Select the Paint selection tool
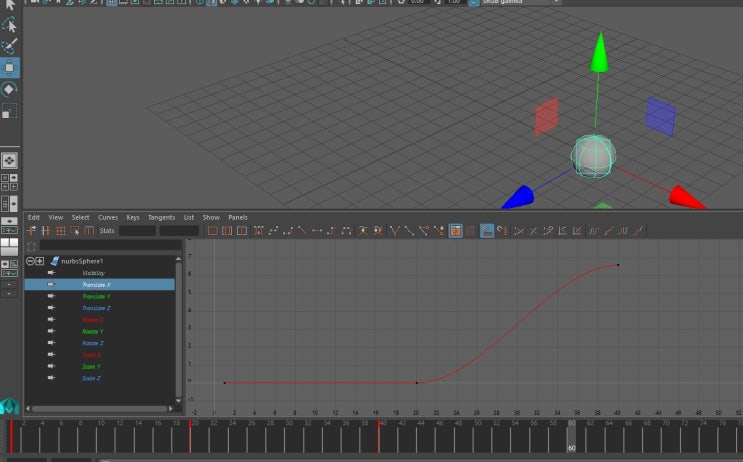The width and height of the screenshot is (743, 462). [9, 46]
